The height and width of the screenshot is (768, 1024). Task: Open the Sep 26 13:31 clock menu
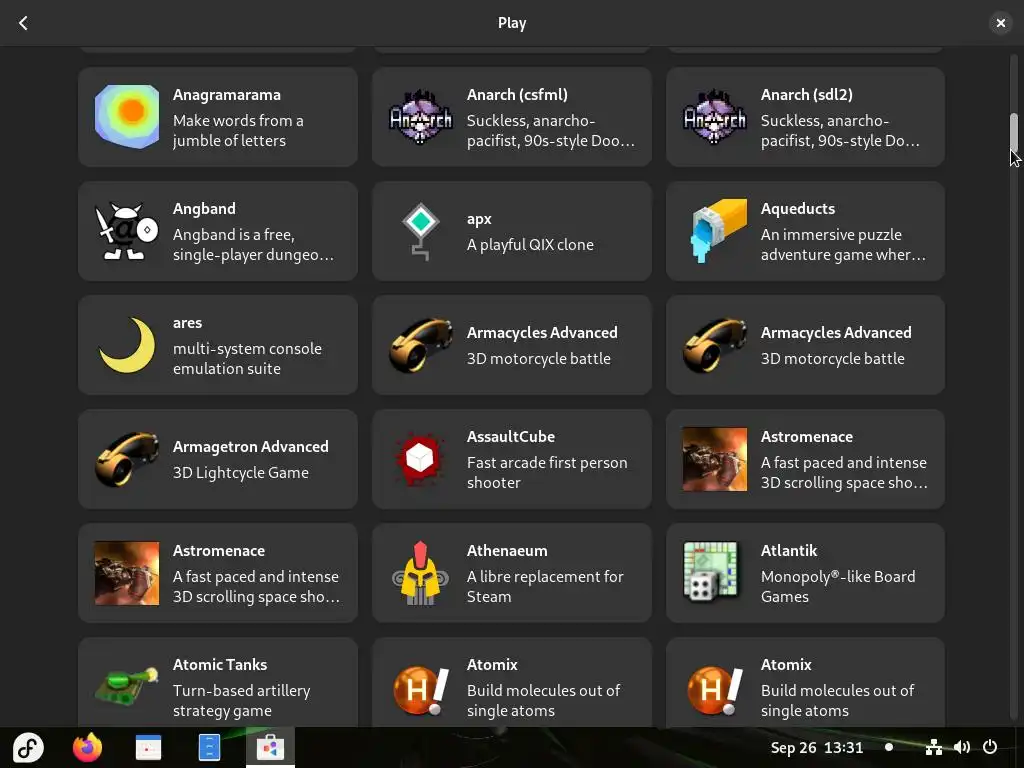point(816,747)
